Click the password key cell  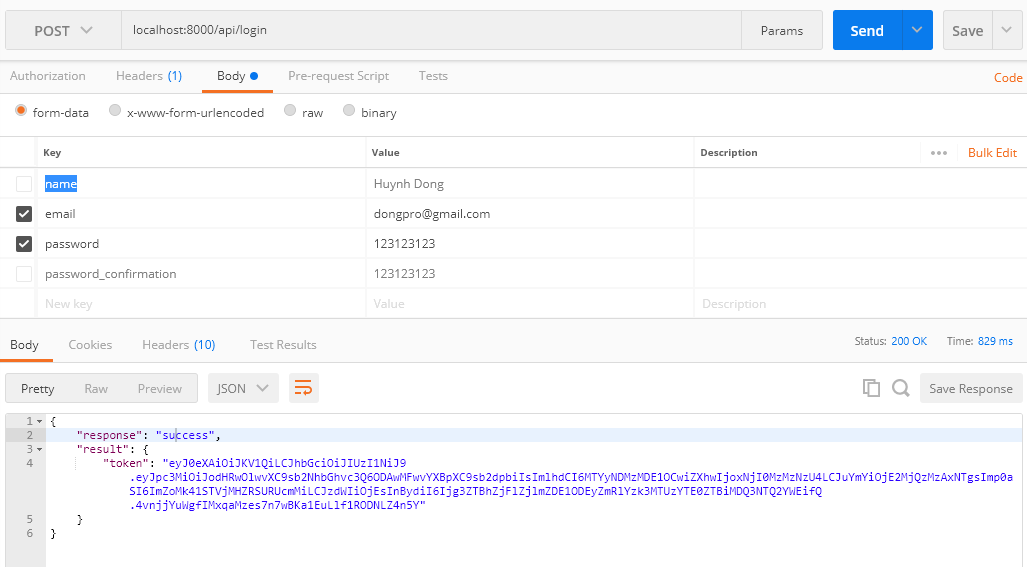pos(201,244)
